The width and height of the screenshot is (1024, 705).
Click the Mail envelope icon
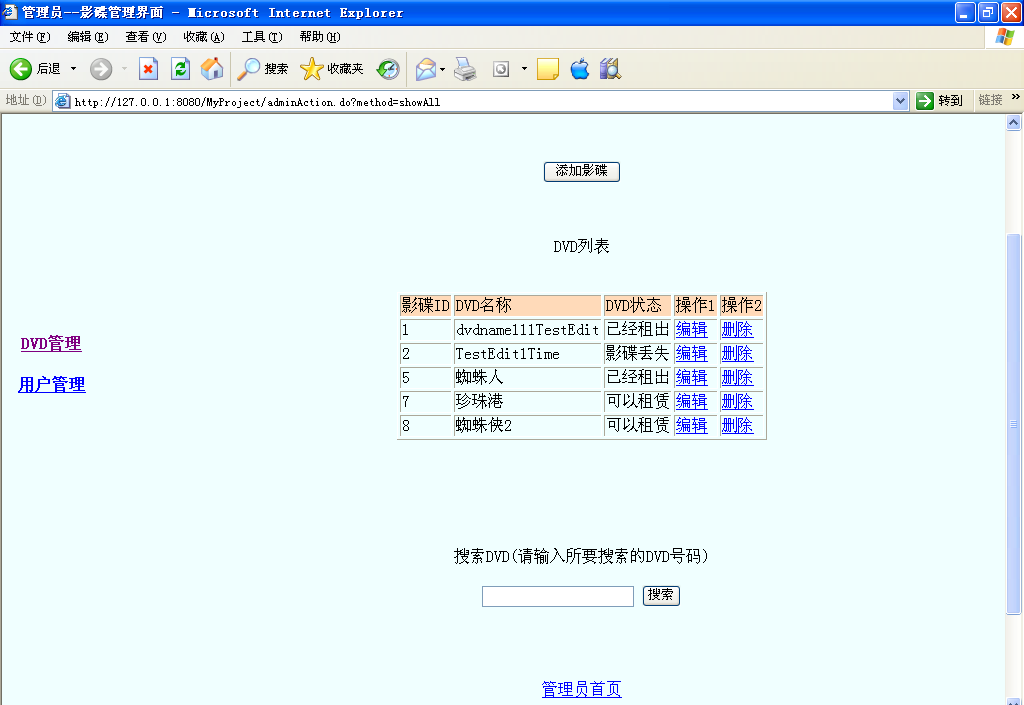pos(426,69)
